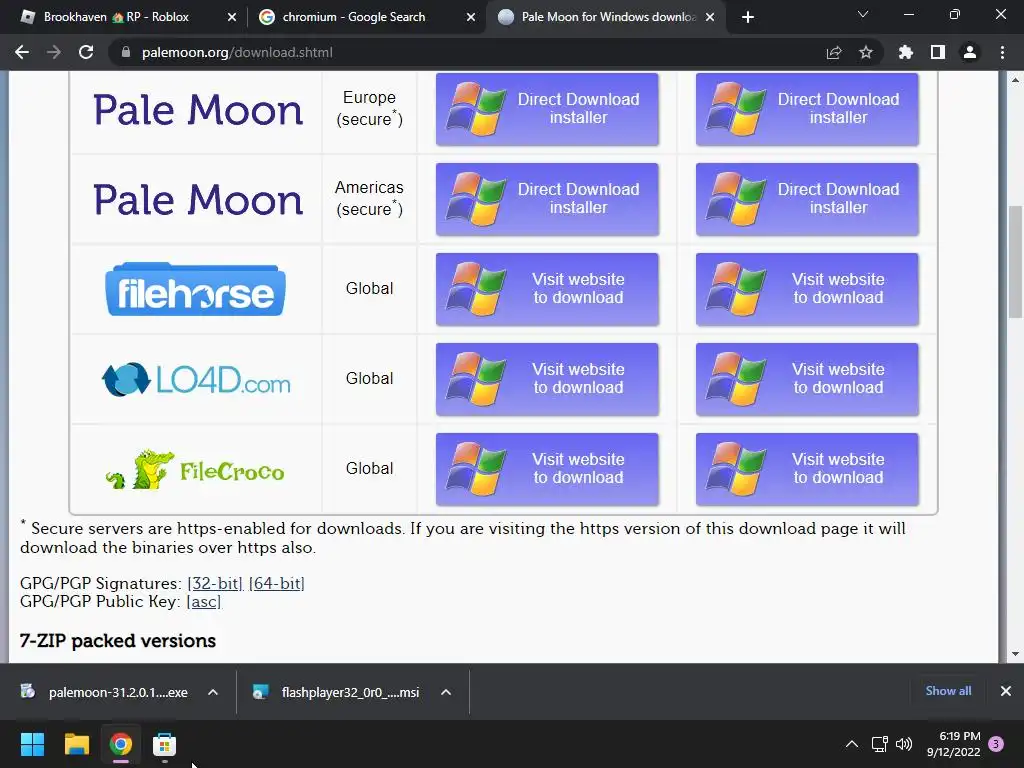
Task: Open the clock showing 6:19 PM
Action: tap(953, 744)
